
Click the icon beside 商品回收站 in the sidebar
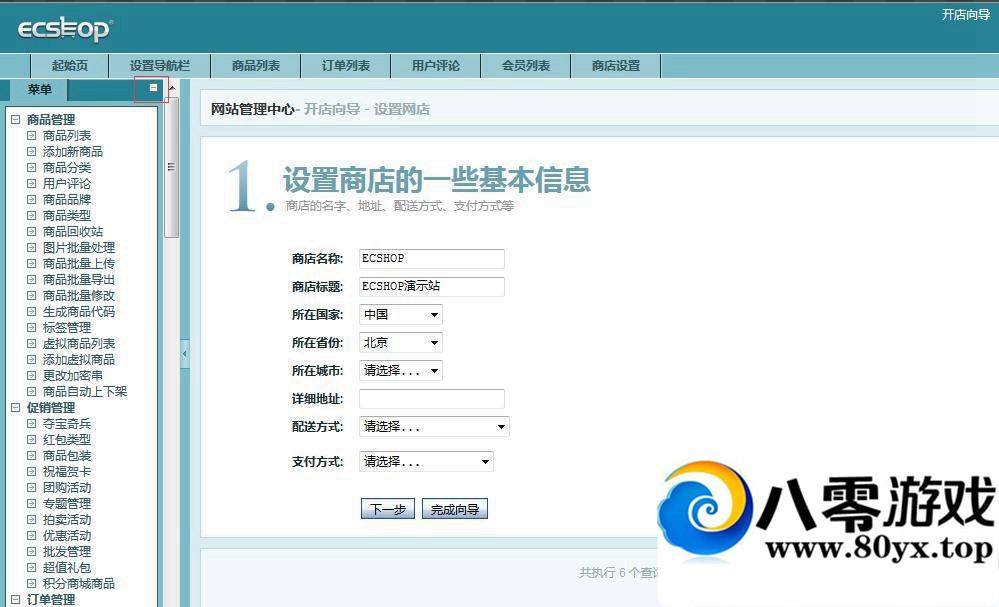coord(32,232)
